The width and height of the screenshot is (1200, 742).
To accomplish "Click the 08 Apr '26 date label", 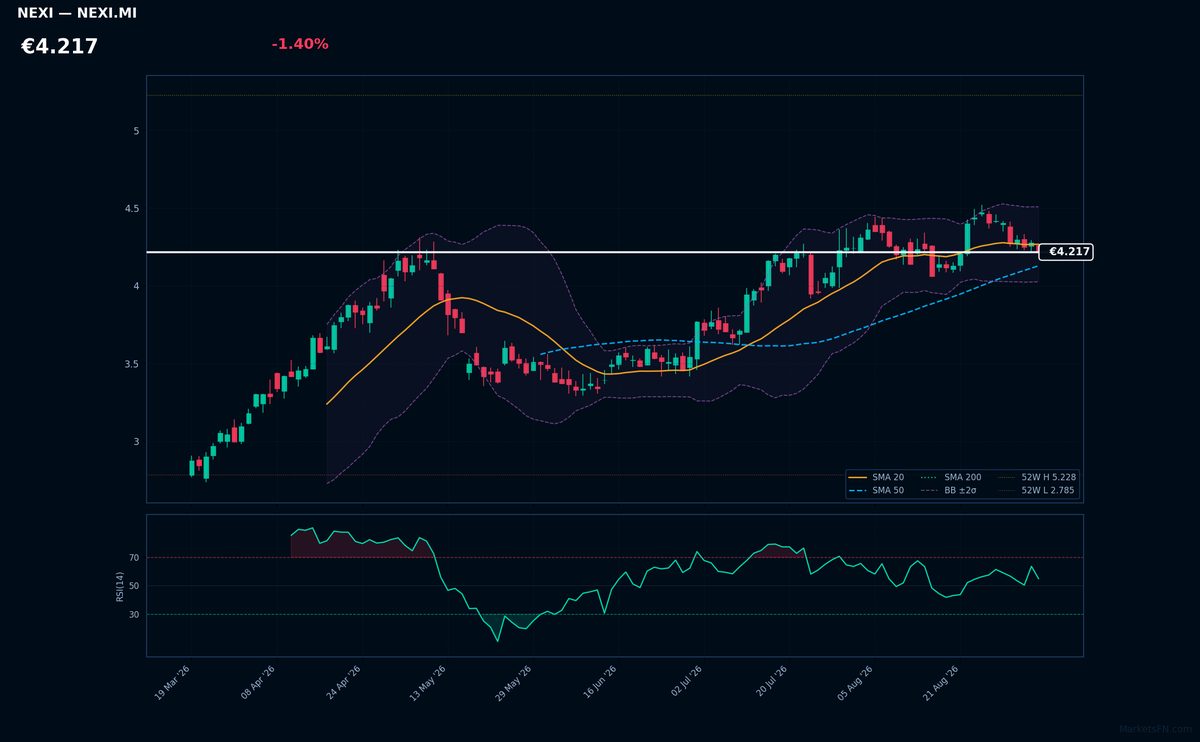I will pos(258,683).
